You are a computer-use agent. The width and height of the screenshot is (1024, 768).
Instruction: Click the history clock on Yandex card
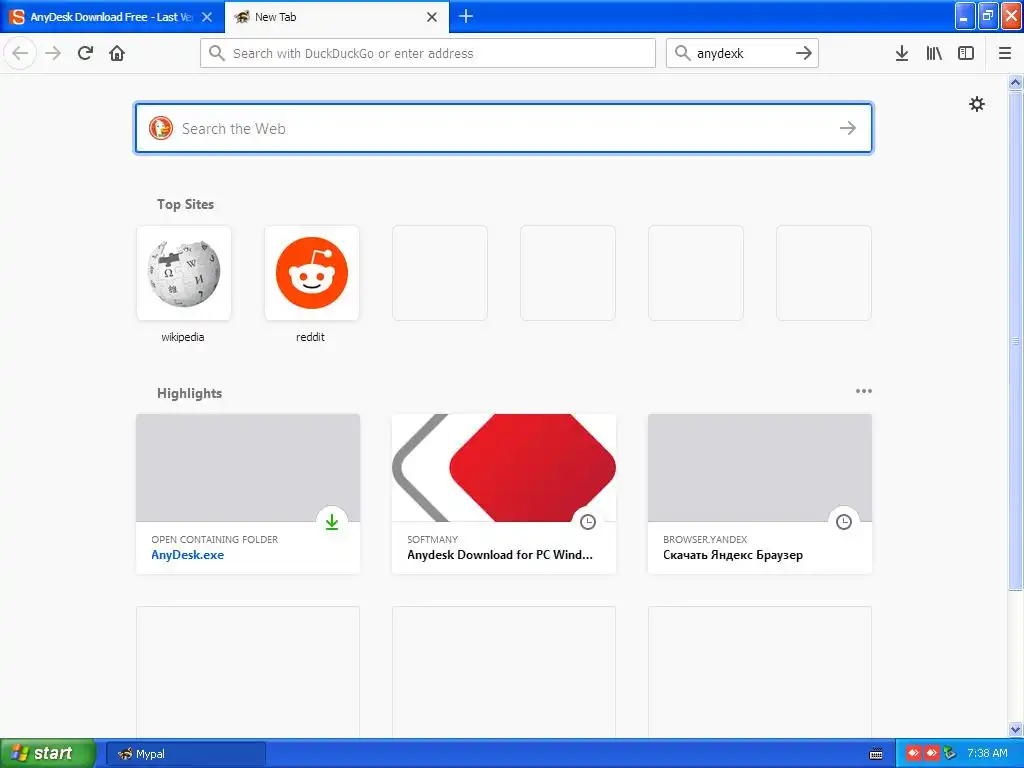(844, 521)
